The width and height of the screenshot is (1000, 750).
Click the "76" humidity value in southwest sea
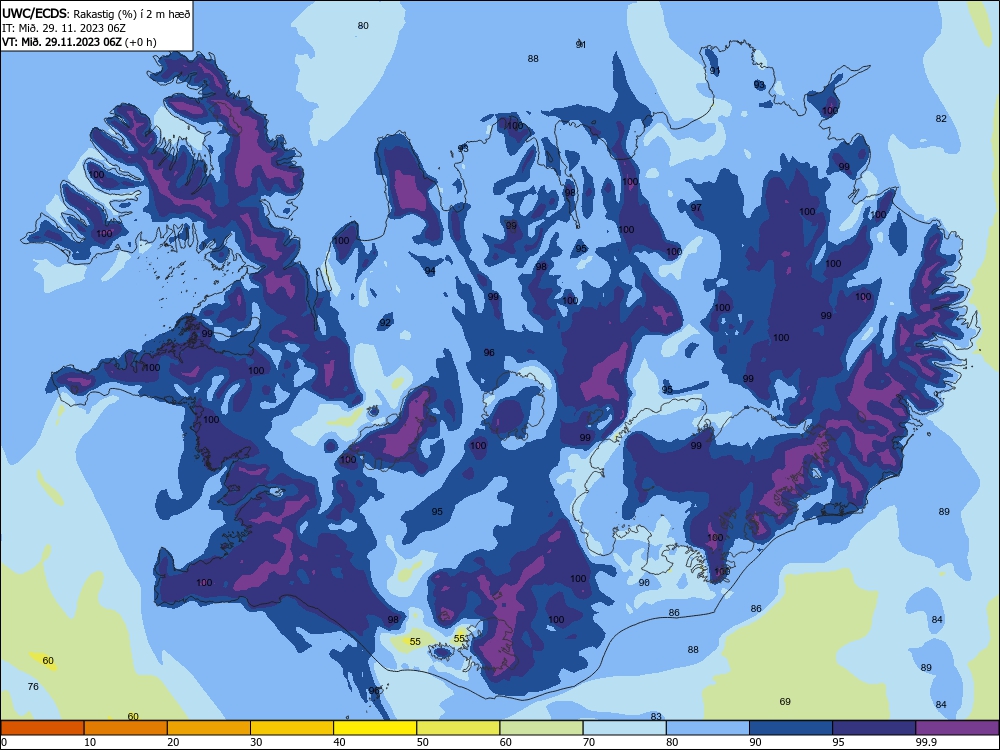pyautogui.click(x=33, y=686)
